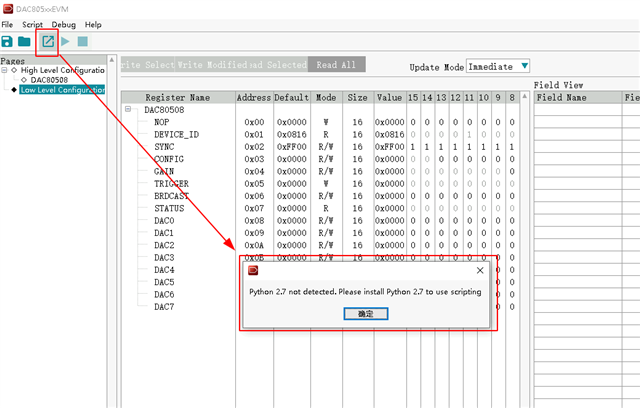This screenshot has width=640, height=408.
Task: Select the DAC6 register name
Action: pos(164,294)
